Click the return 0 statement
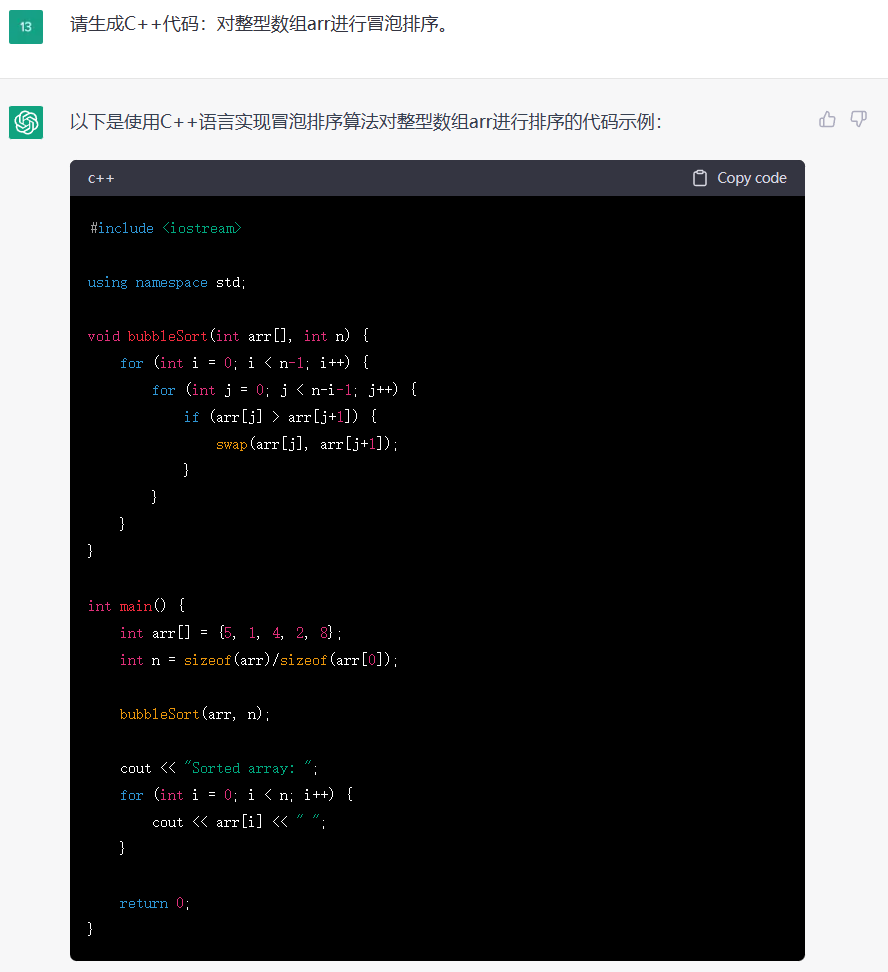Screen dimensions: 888x972 pos(154,903)
